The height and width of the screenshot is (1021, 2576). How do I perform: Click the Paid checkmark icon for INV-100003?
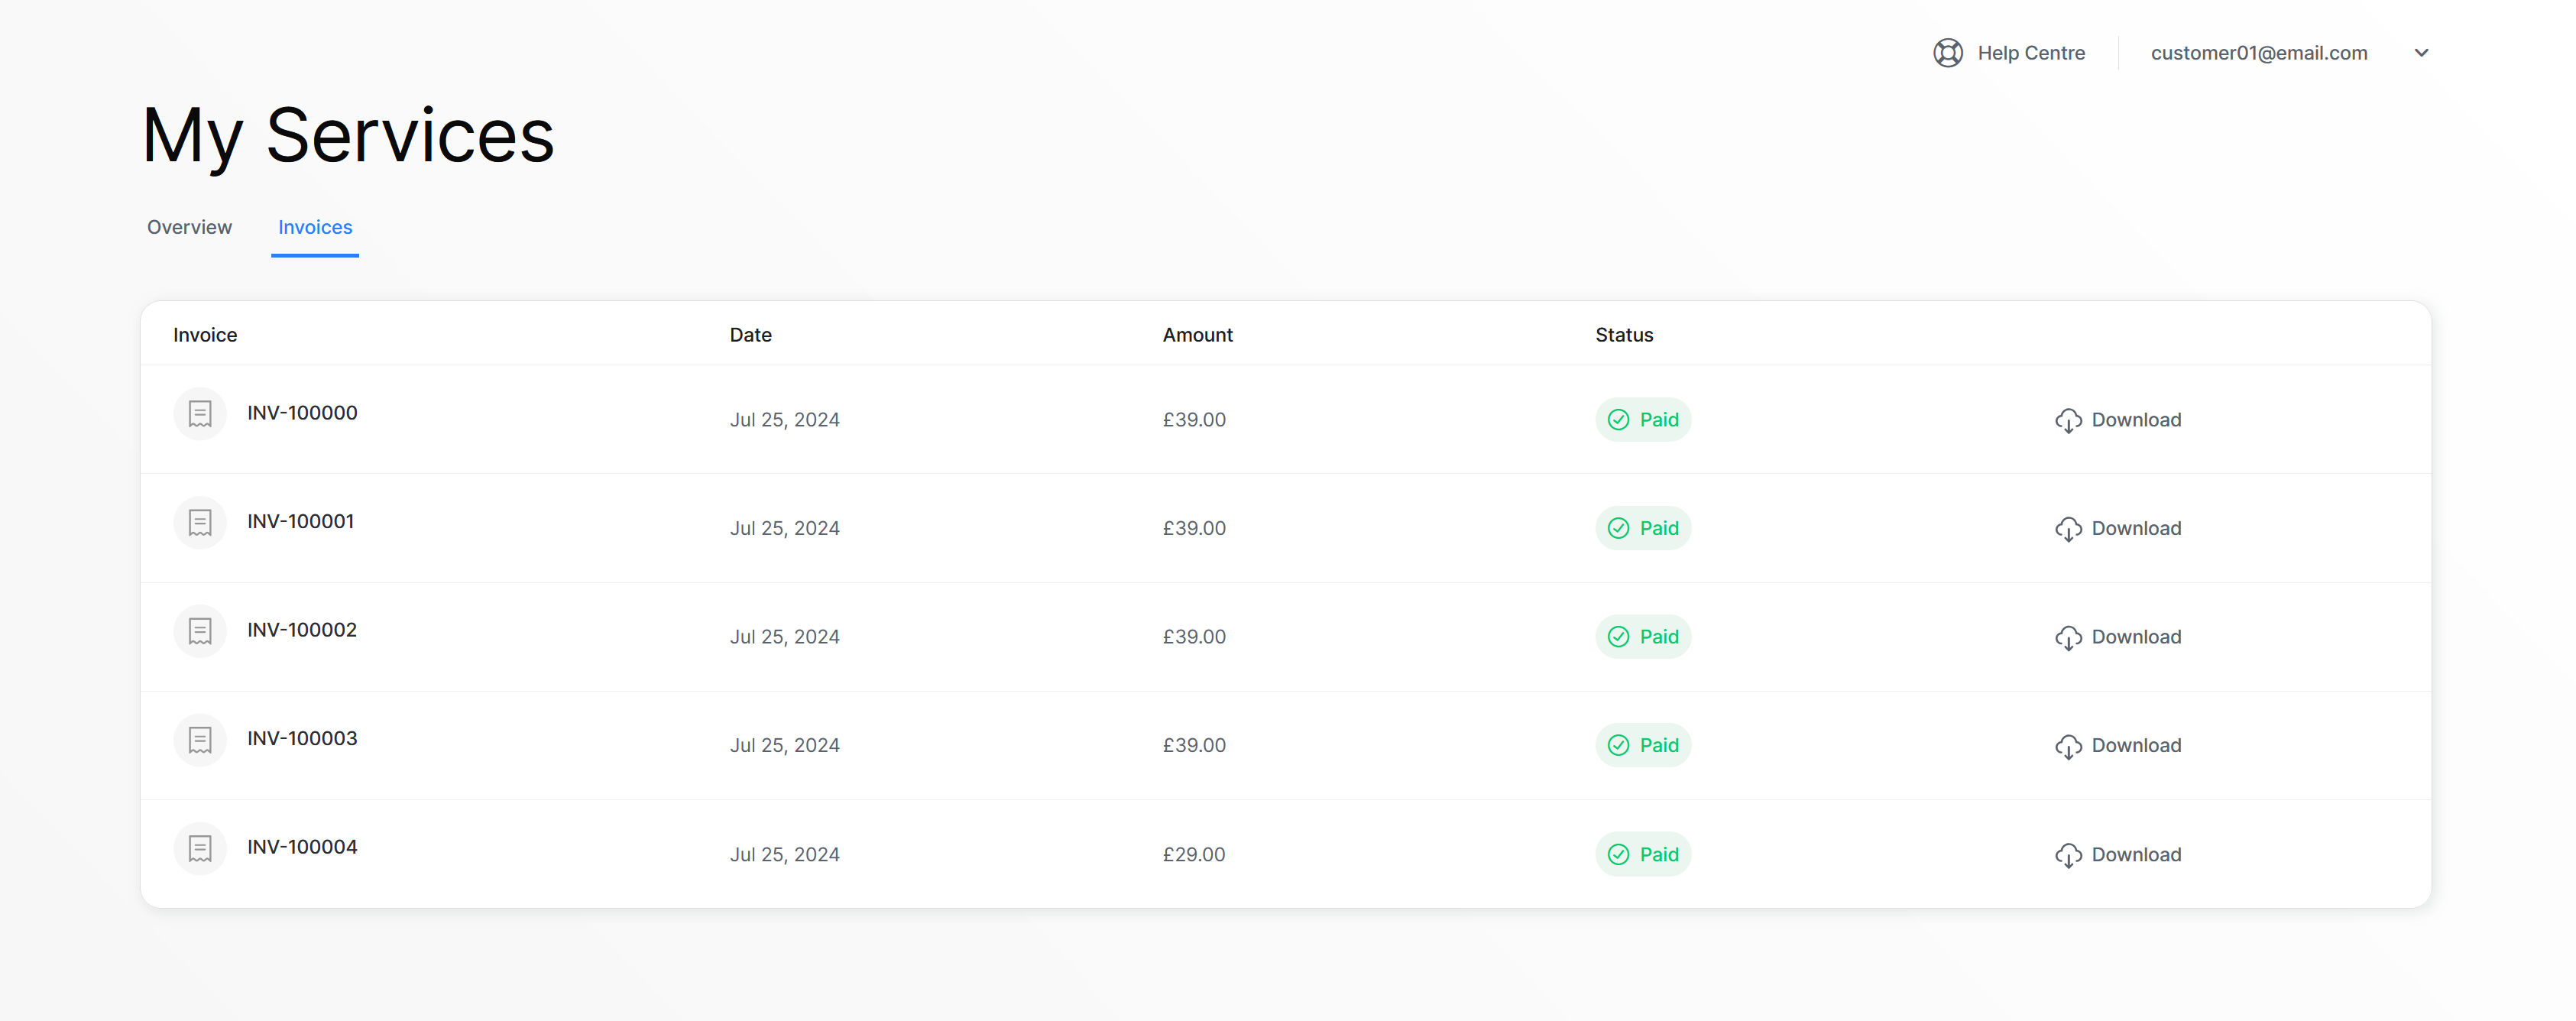1618,745
